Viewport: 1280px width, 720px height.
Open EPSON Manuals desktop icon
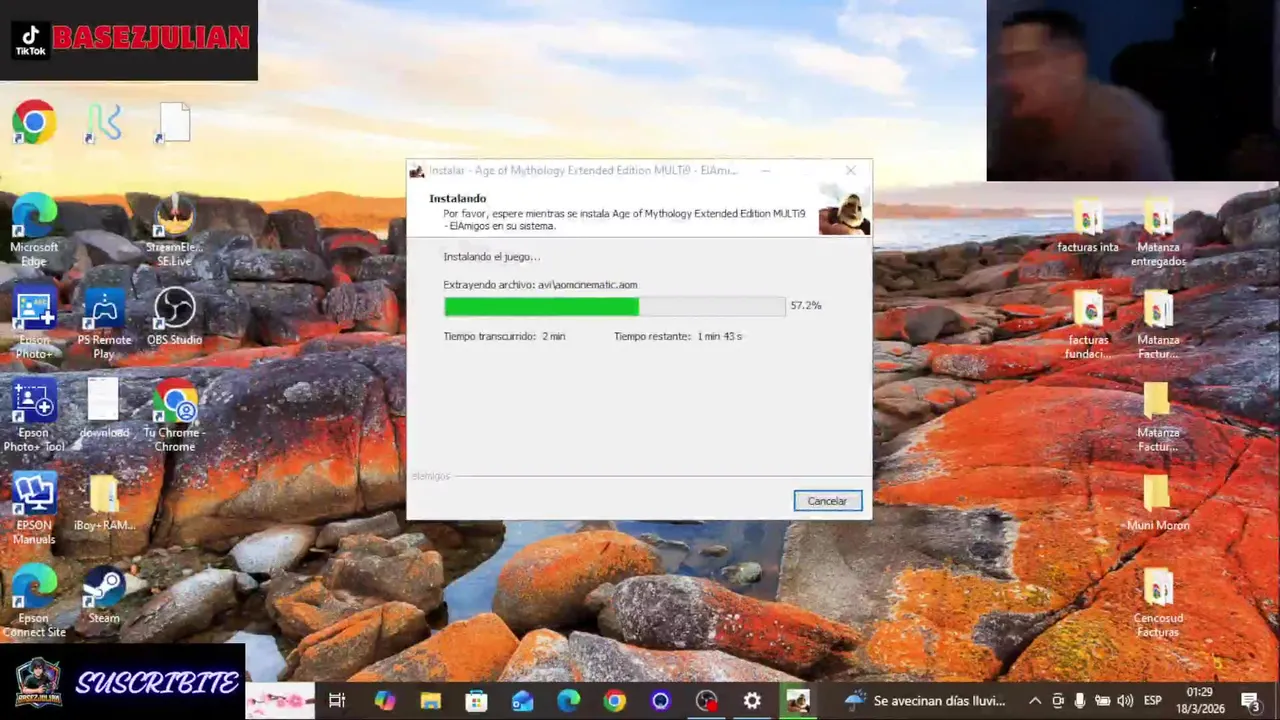click(x=34, y=509)
